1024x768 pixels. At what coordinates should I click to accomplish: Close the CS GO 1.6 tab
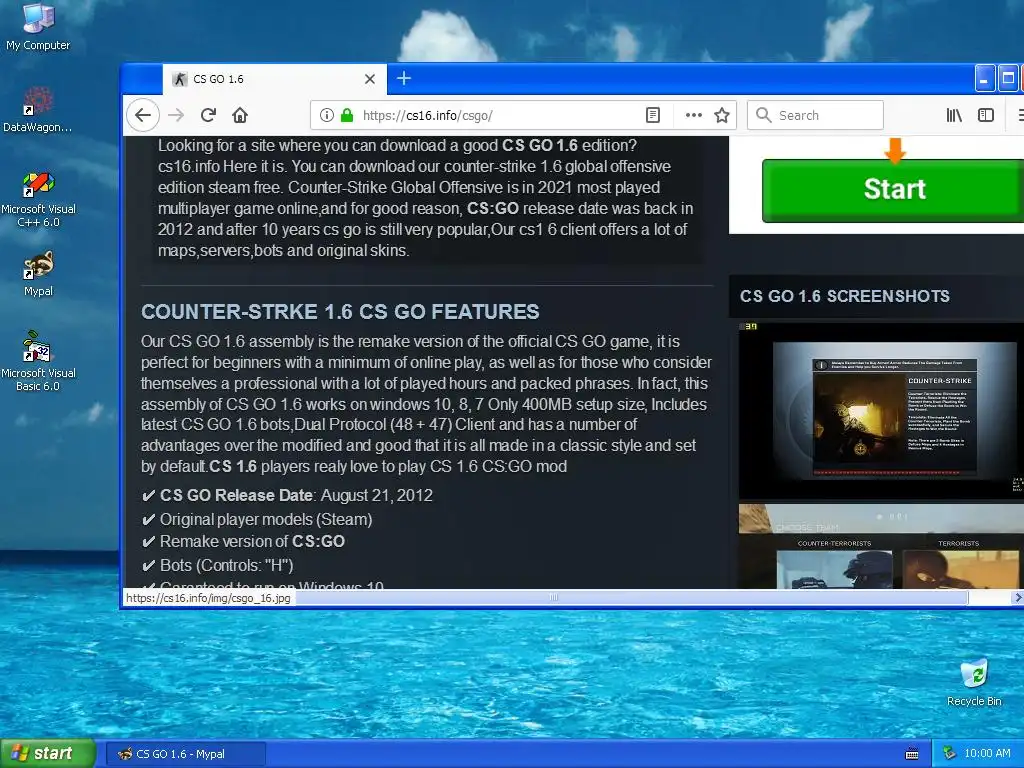tap(370, 79)
